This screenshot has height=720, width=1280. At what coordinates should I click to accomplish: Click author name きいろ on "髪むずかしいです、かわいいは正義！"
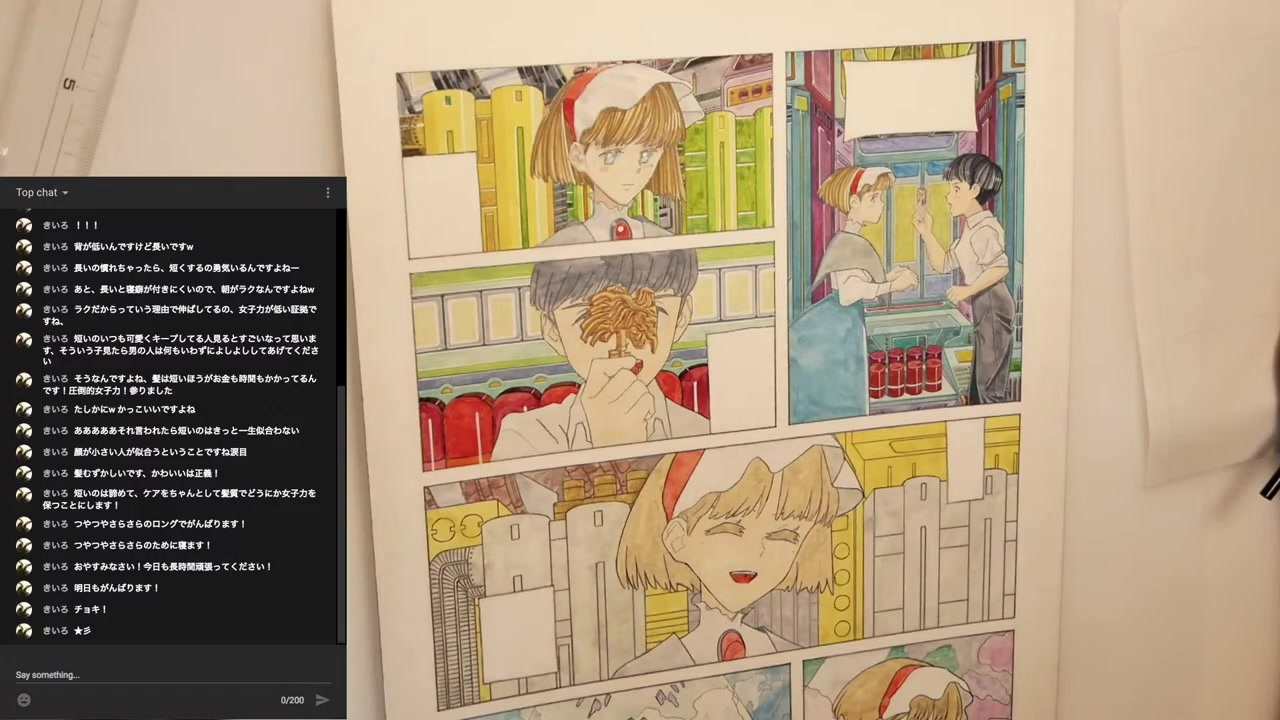pos(55,473)
